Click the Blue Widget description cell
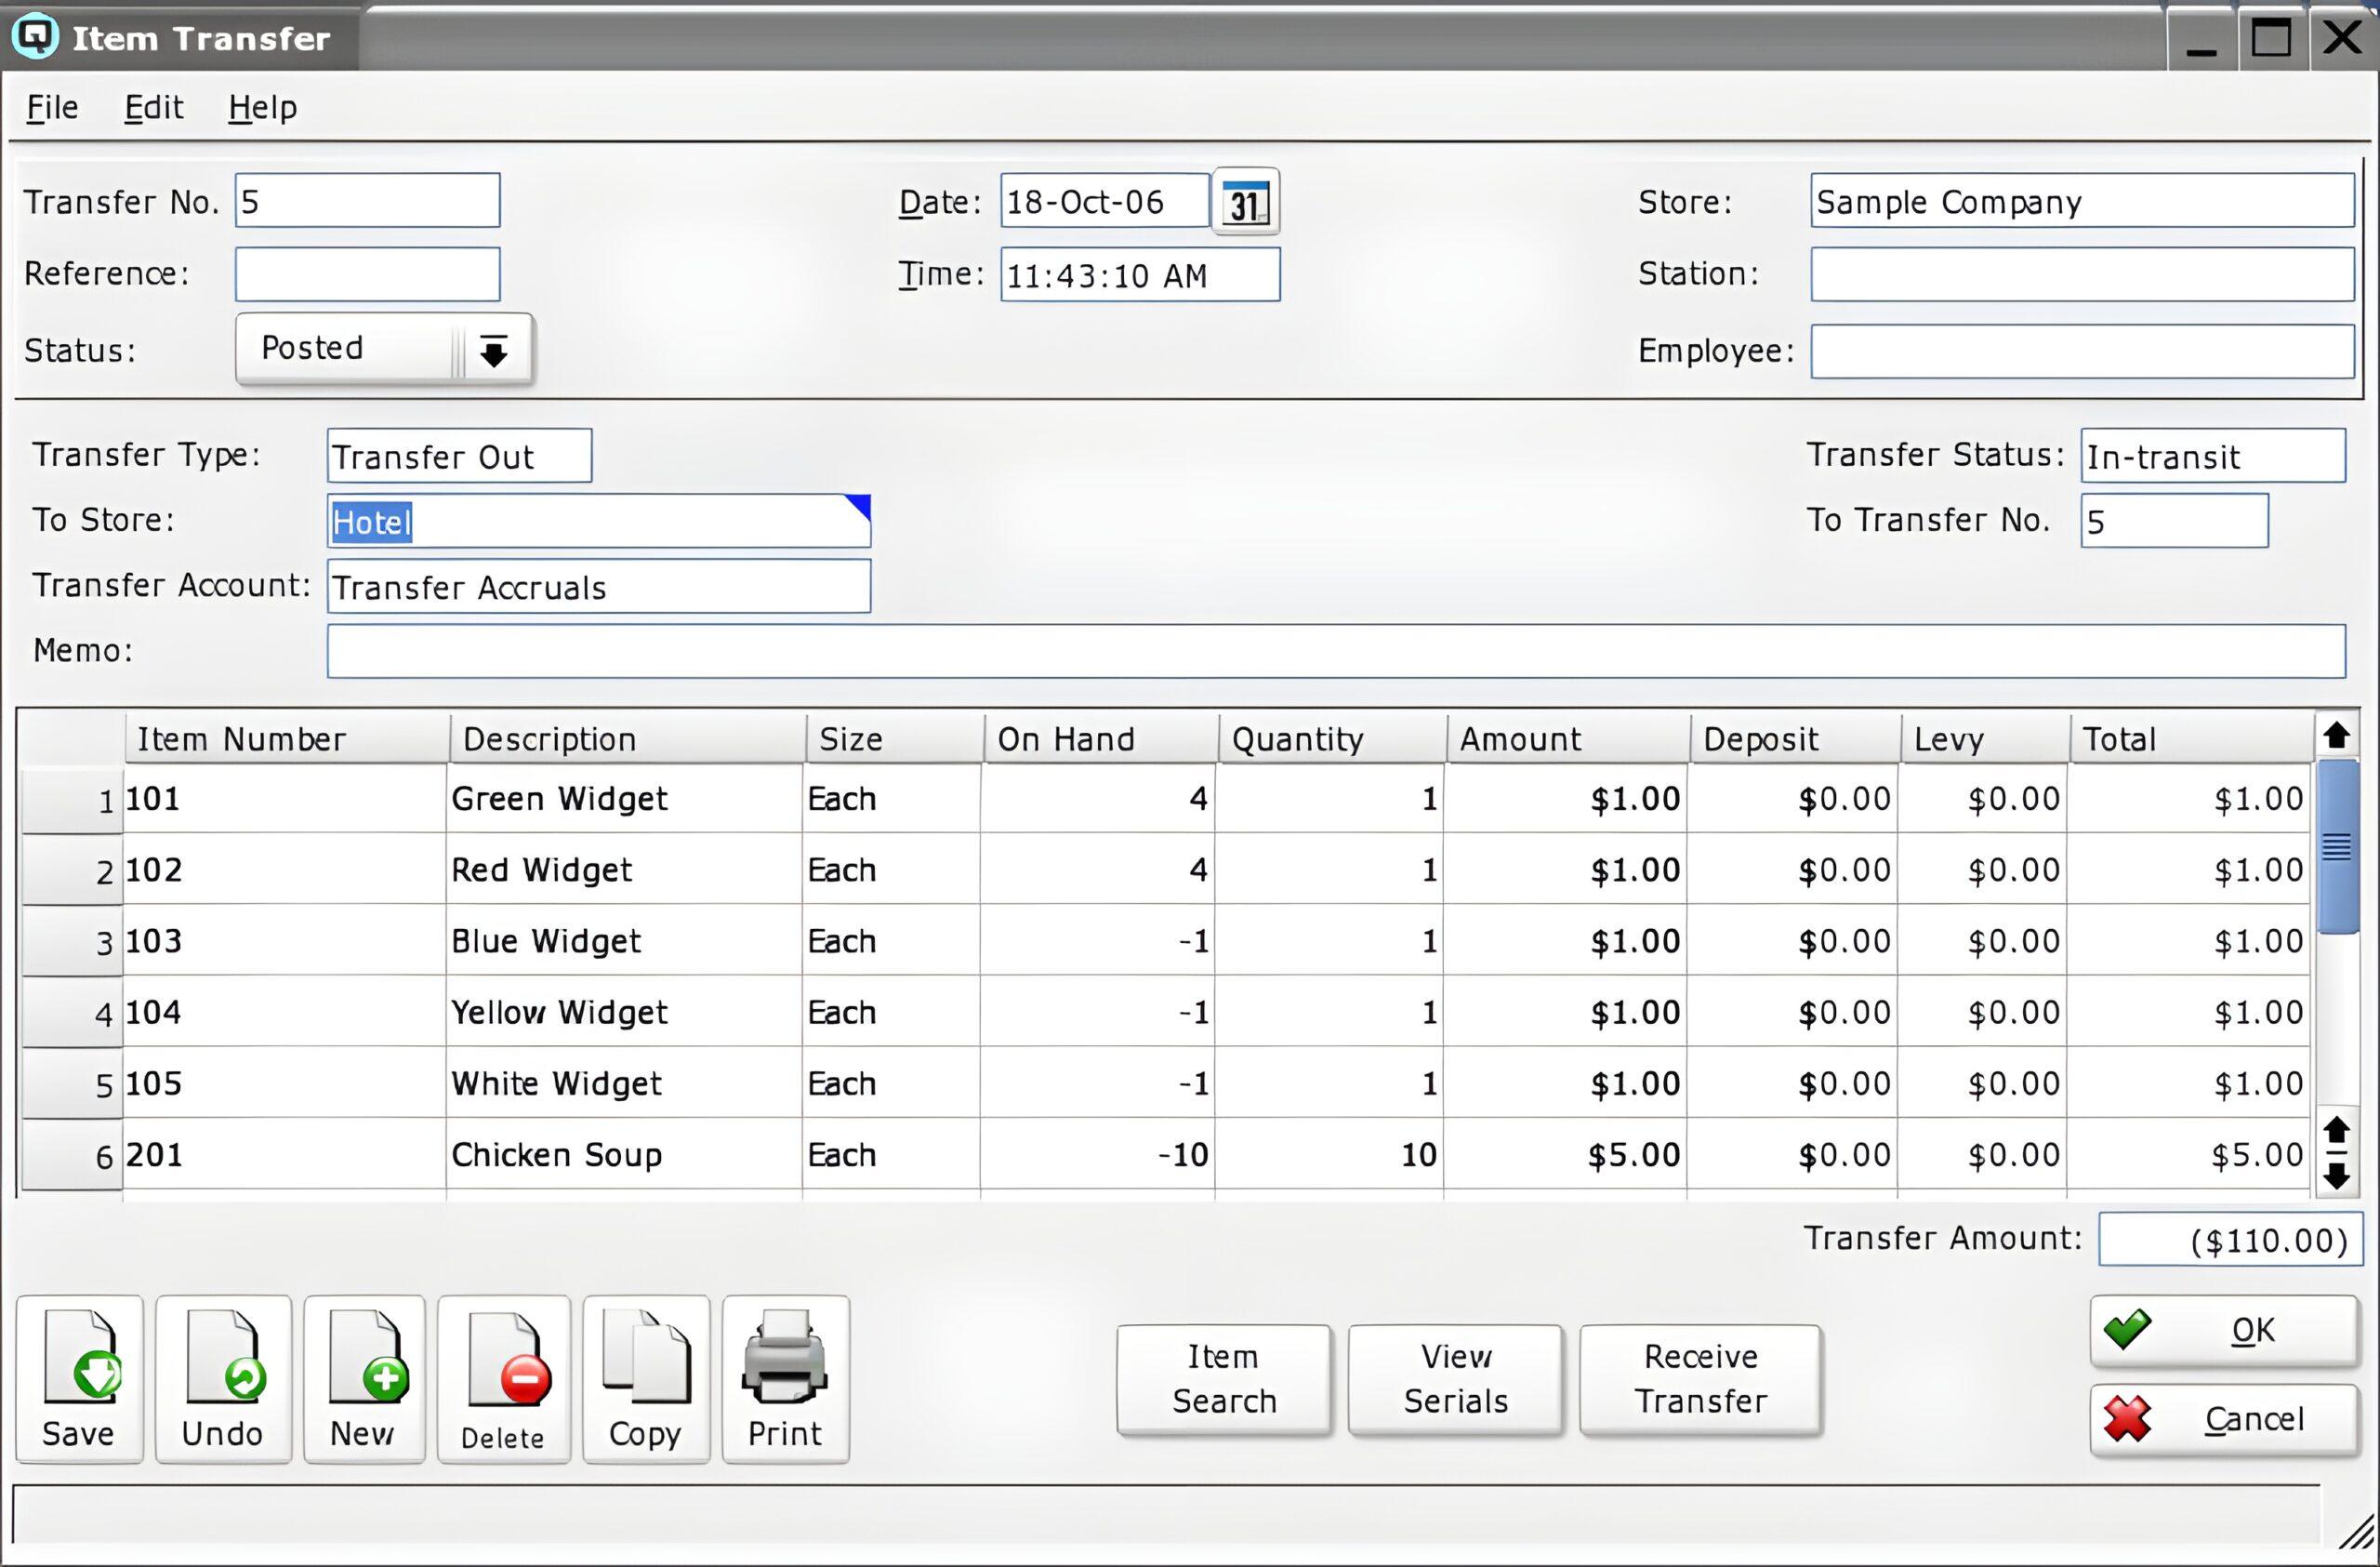This screenshot has height=1567, width=2380. click(x=624, y=941)
